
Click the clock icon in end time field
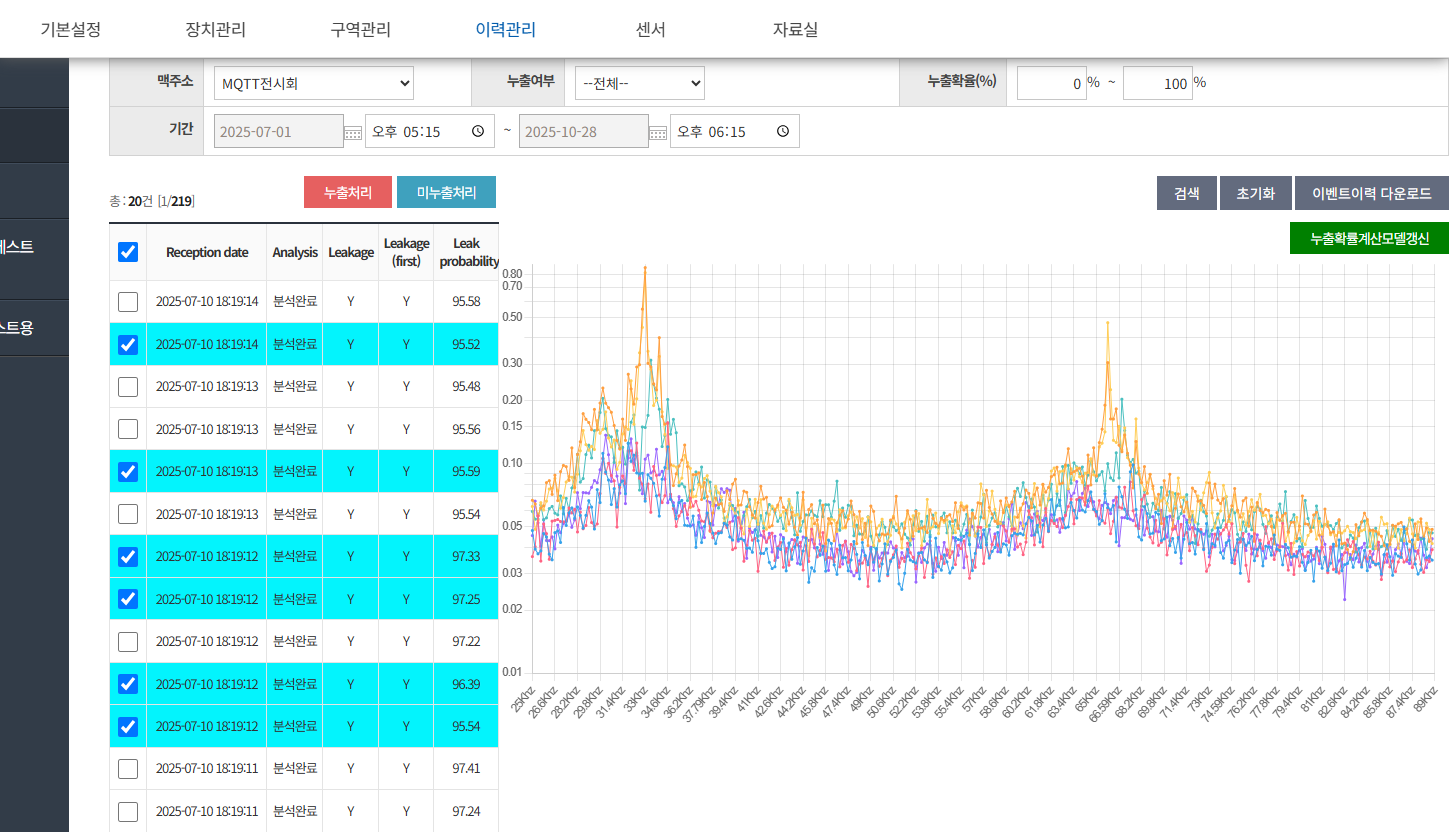click(x=782, y=131)
